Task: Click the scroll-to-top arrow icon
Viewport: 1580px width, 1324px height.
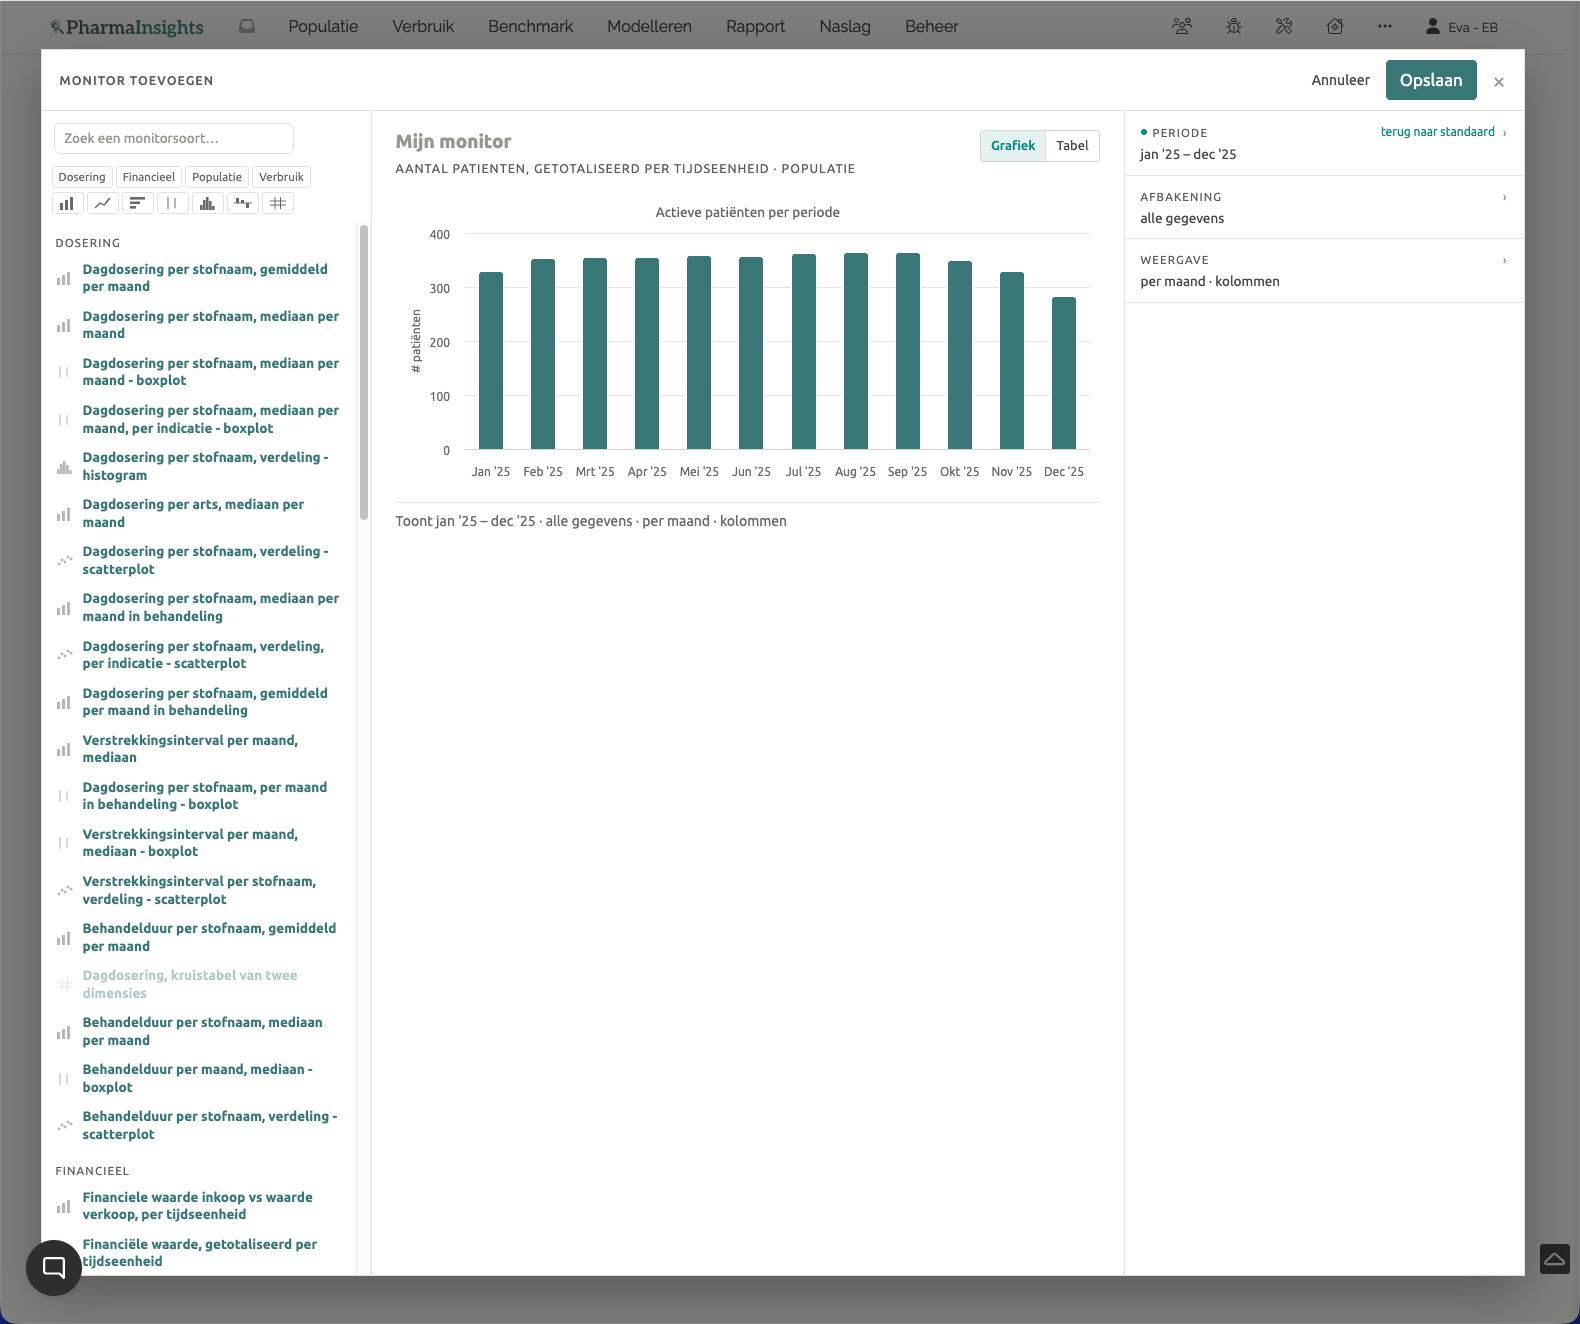Action: pos(1555,1259)
